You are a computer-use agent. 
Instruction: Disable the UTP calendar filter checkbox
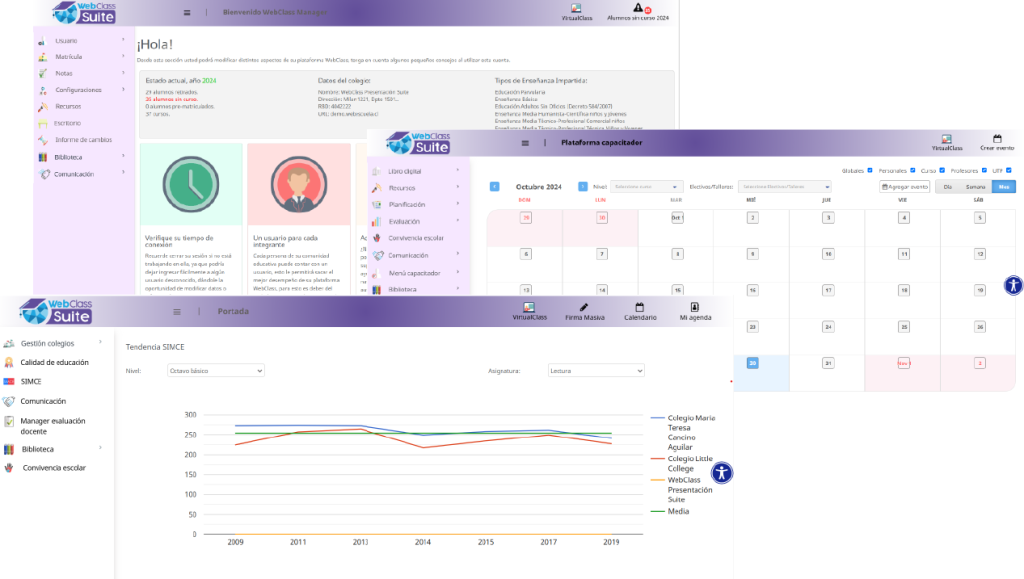pyautogui.click(x=1009, y=170)
